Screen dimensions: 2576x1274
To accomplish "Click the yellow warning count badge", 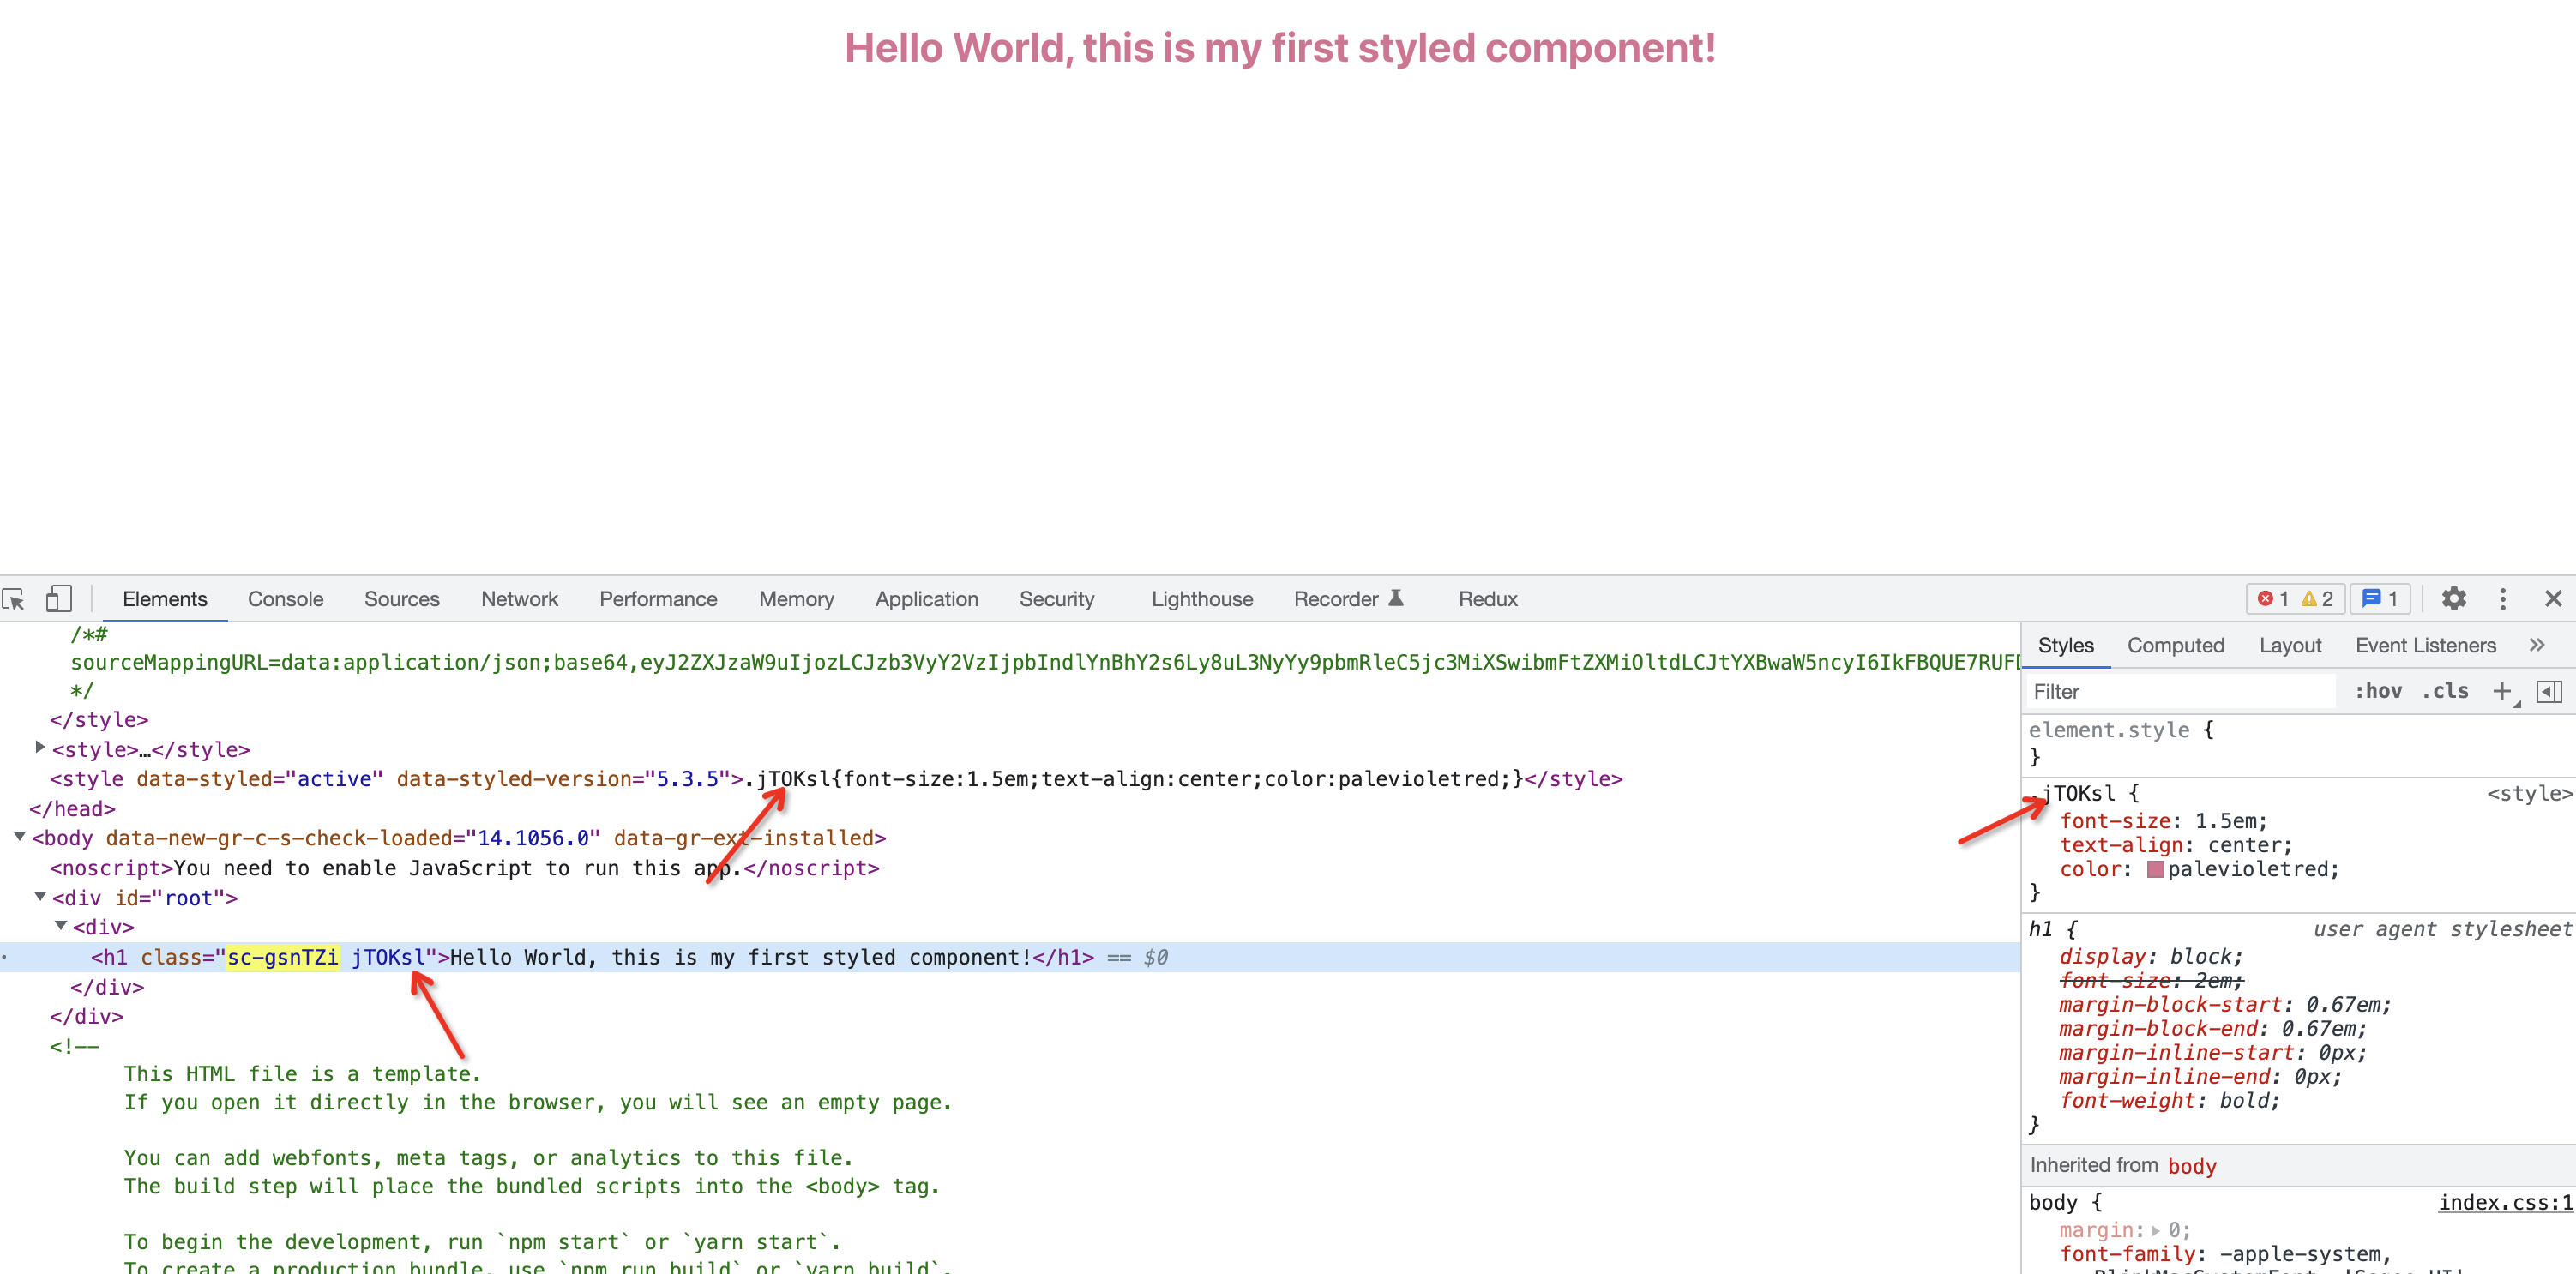I will [x=2317, y=599].
